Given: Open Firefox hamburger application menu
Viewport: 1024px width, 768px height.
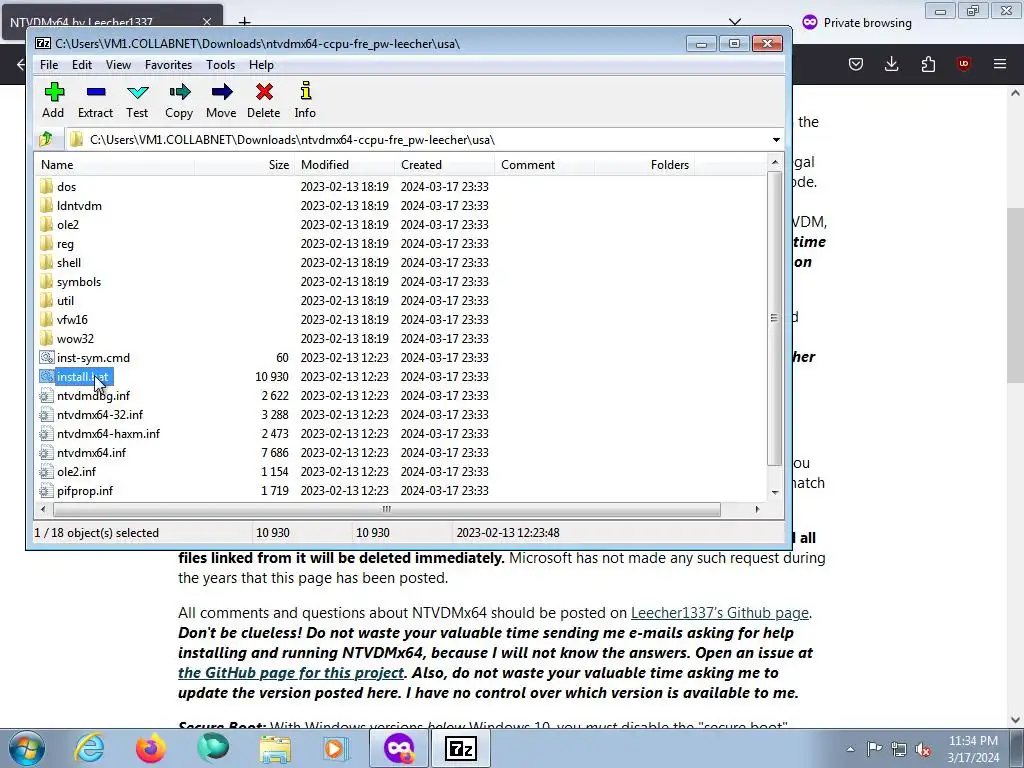Looking at the screenshot, I should click(1000, 64).
